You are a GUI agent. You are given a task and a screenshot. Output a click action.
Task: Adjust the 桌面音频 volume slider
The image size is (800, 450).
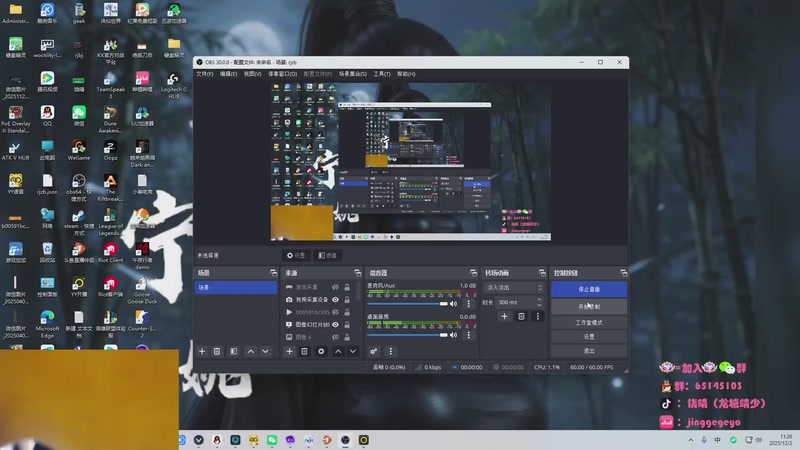point(407,335)
